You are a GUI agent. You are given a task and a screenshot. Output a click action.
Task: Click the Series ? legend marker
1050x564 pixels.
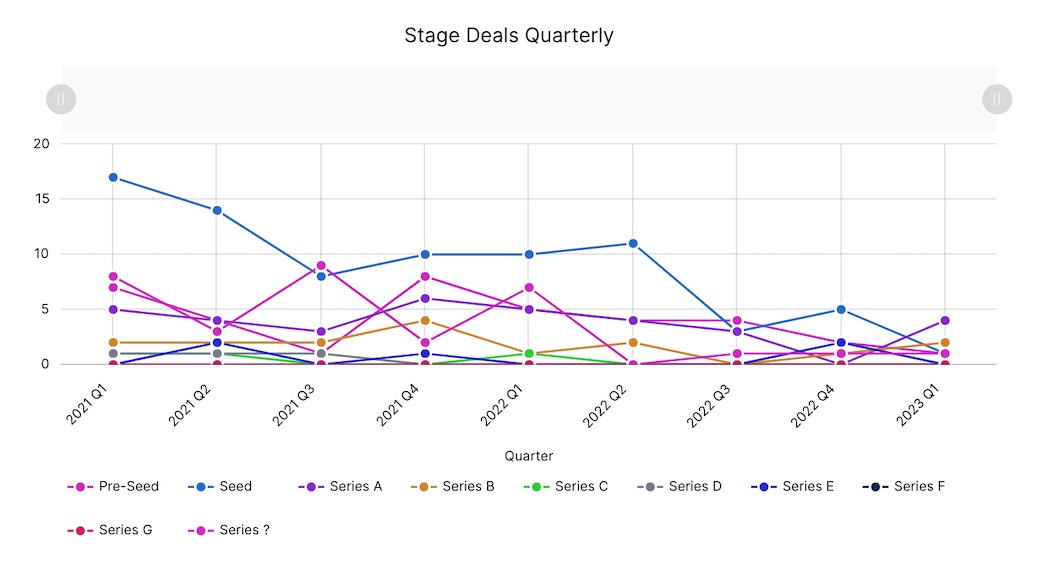tap(202, 530)
